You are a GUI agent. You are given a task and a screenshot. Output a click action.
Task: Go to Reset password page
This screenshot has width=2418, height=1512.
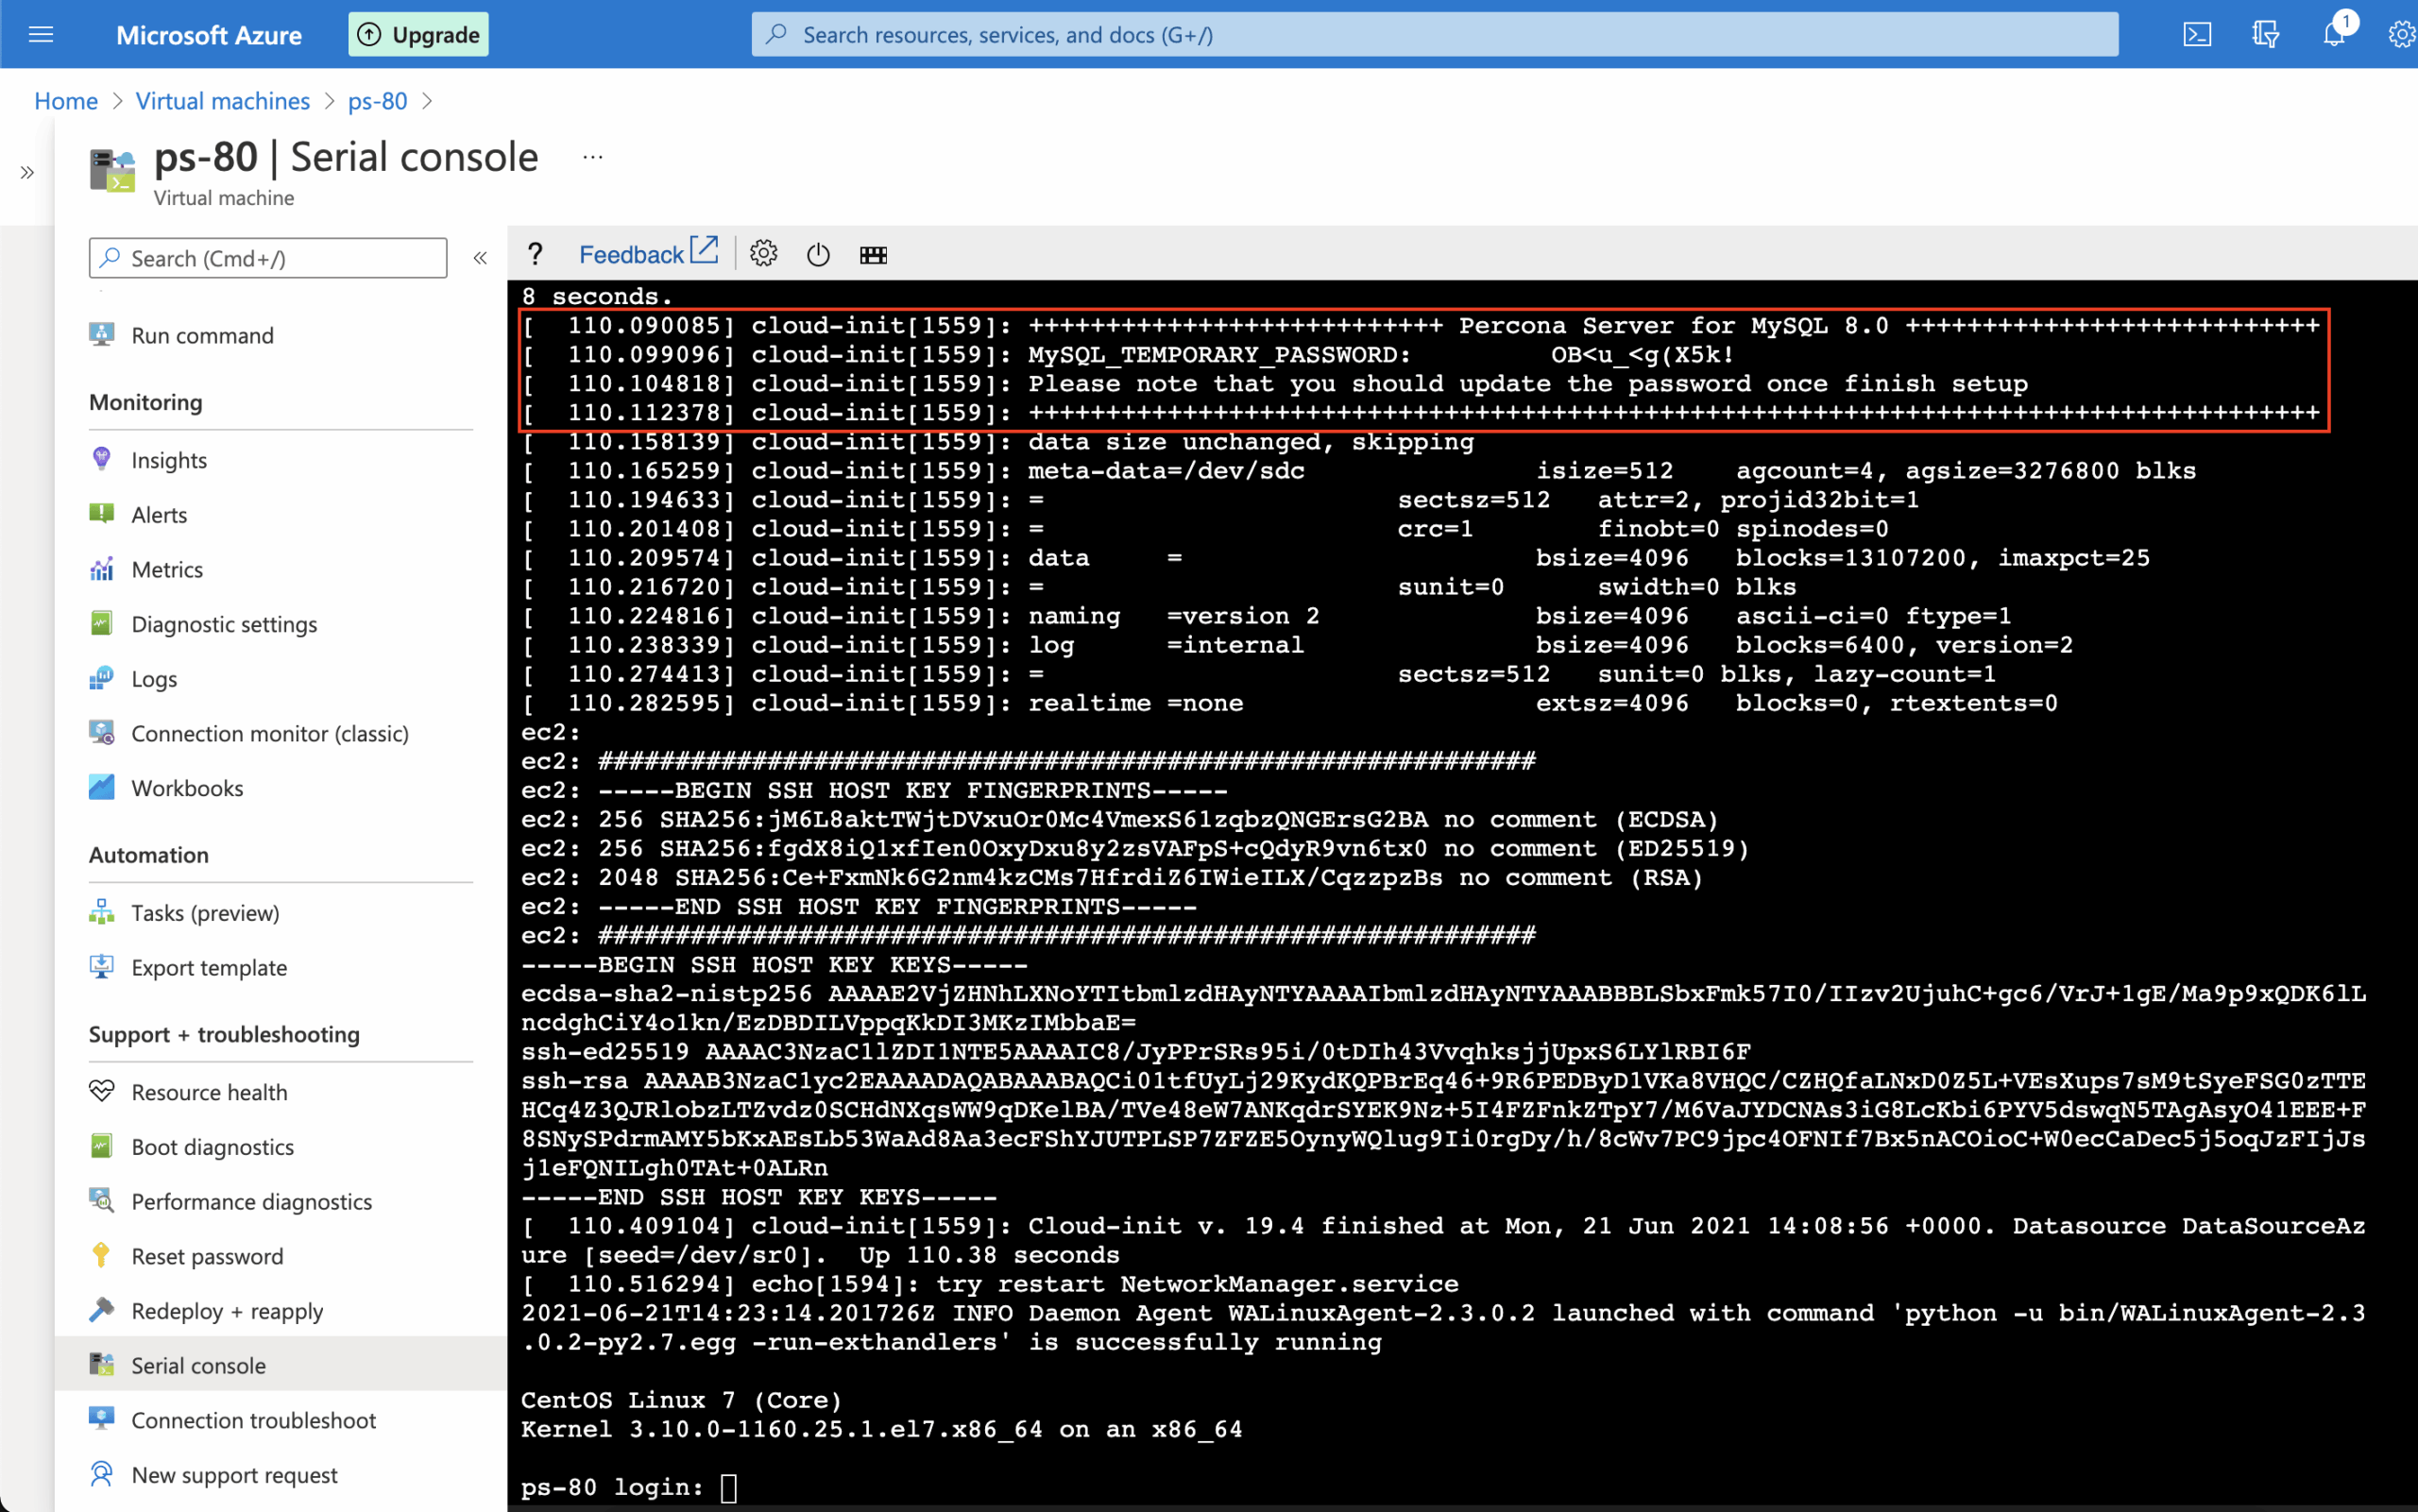tap(207, 1256)
